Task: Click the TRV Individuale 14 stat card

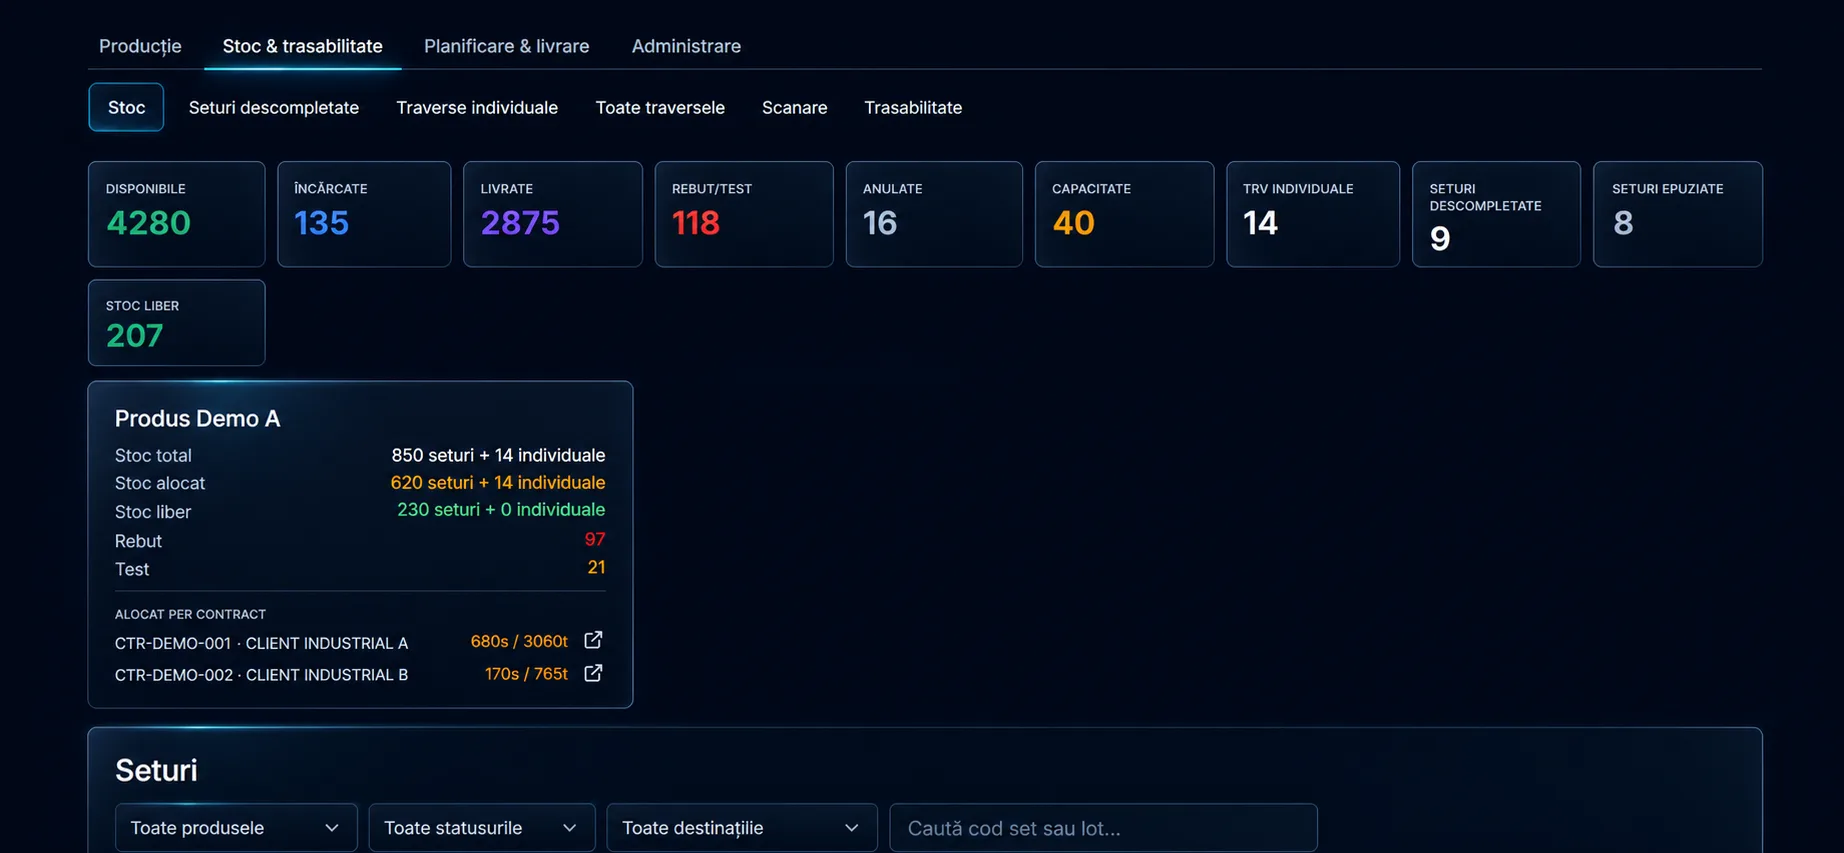Action: (1313, 214)
